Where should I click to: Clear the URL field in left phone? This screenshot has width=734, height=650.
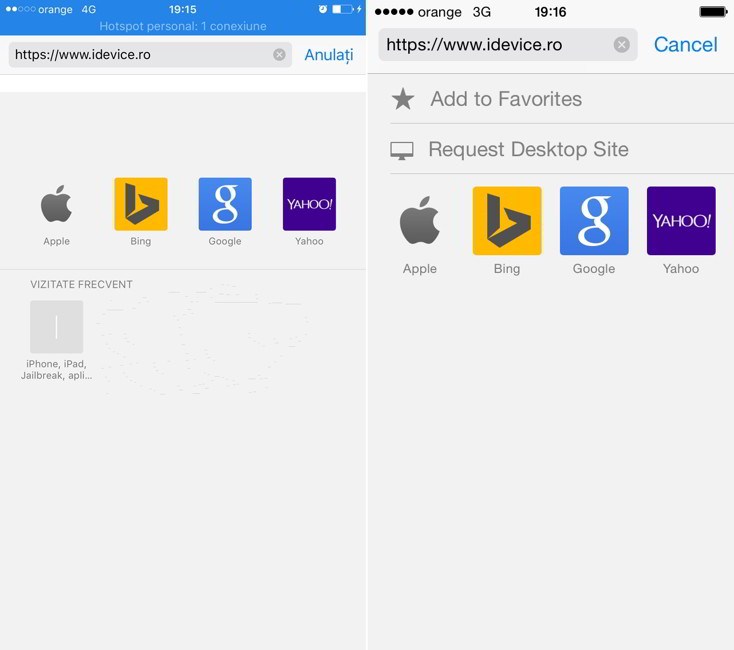279,55
